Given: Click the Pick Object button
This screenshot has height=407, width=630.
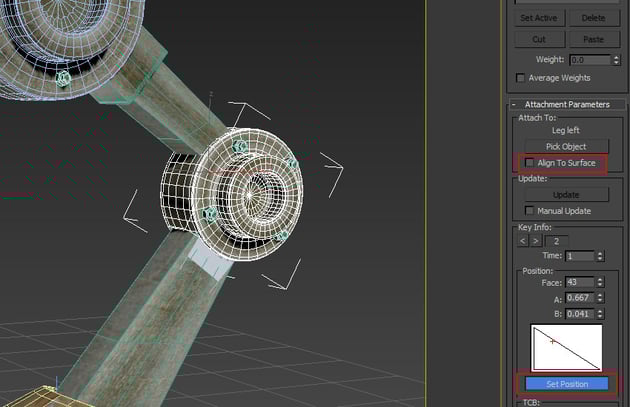Looking at the screenshot, I should pos(567,147).
